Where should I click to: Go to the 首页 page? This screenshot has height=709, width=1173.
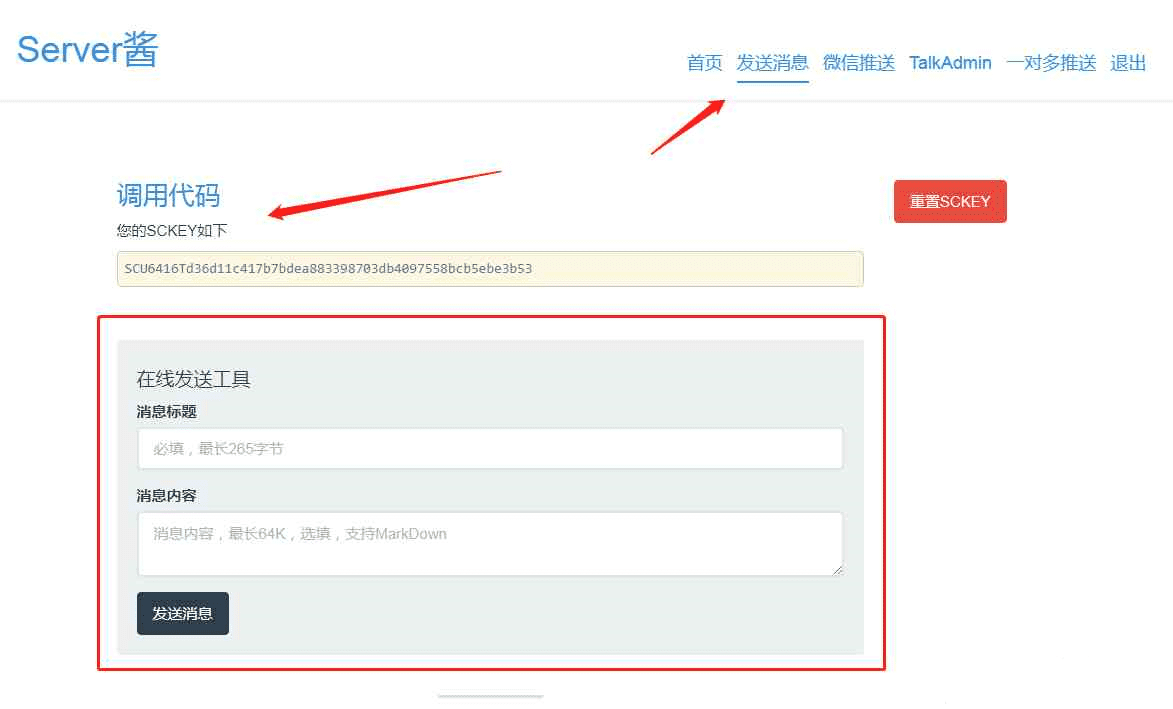pos(704,63)
